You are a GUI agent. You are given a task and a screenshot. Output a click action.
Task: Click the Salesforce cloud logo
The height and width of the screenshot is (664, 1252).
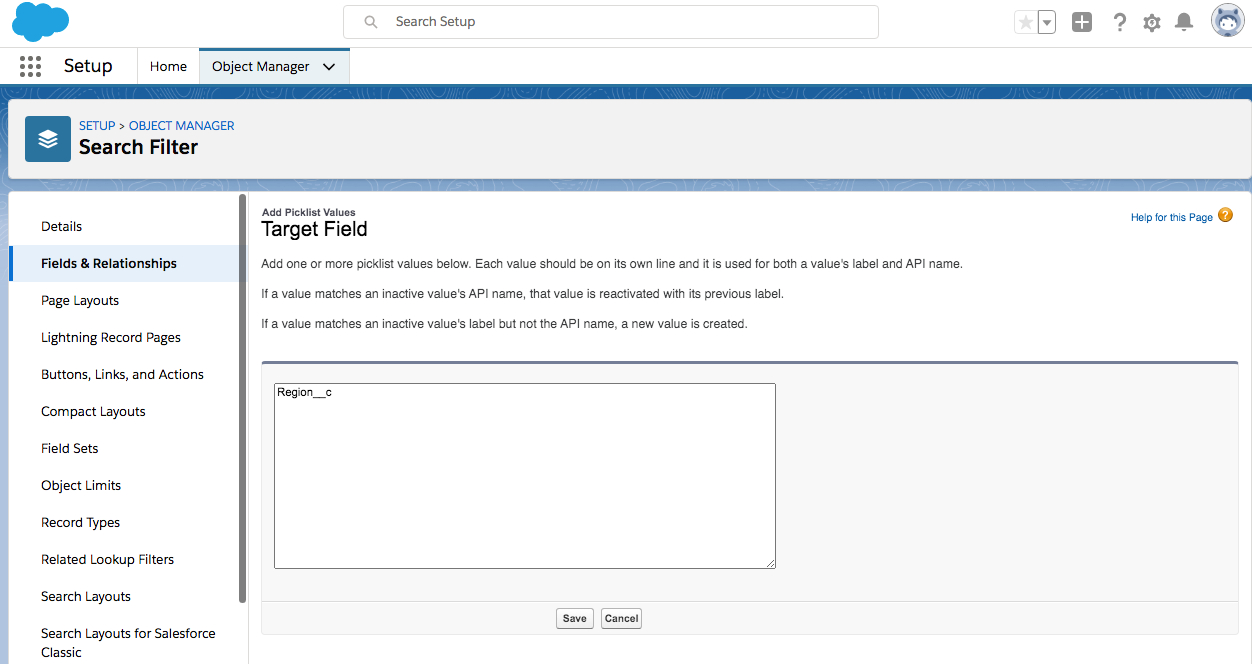tap(40, 21)
